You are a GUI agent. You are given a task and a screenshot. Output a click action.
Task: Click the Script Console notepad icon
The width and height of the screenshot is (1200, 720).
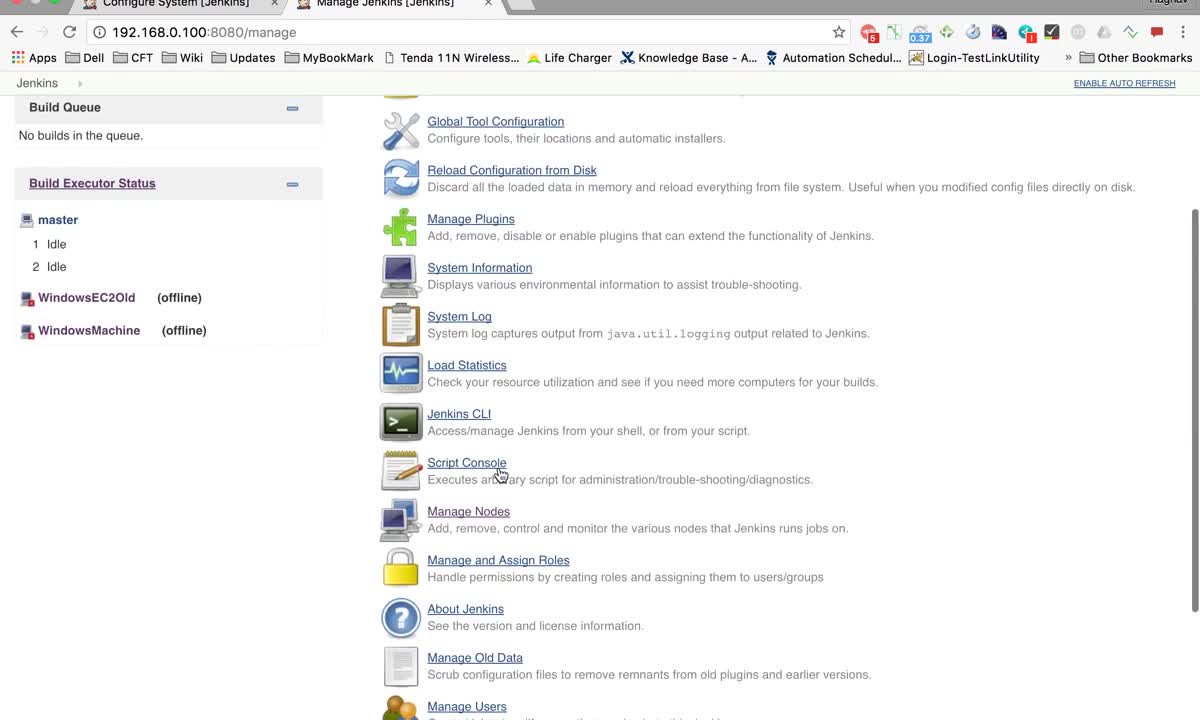pos(401,471)
